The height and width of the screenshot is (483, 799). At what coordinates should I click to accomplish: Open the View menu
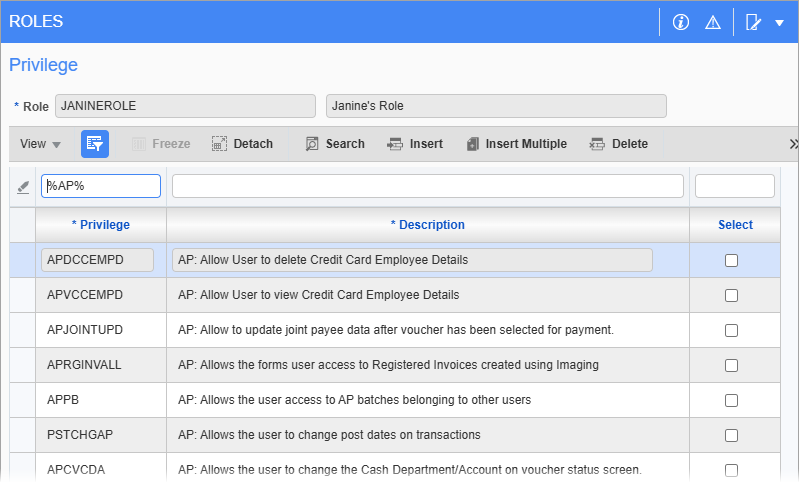tap(40, 144)
